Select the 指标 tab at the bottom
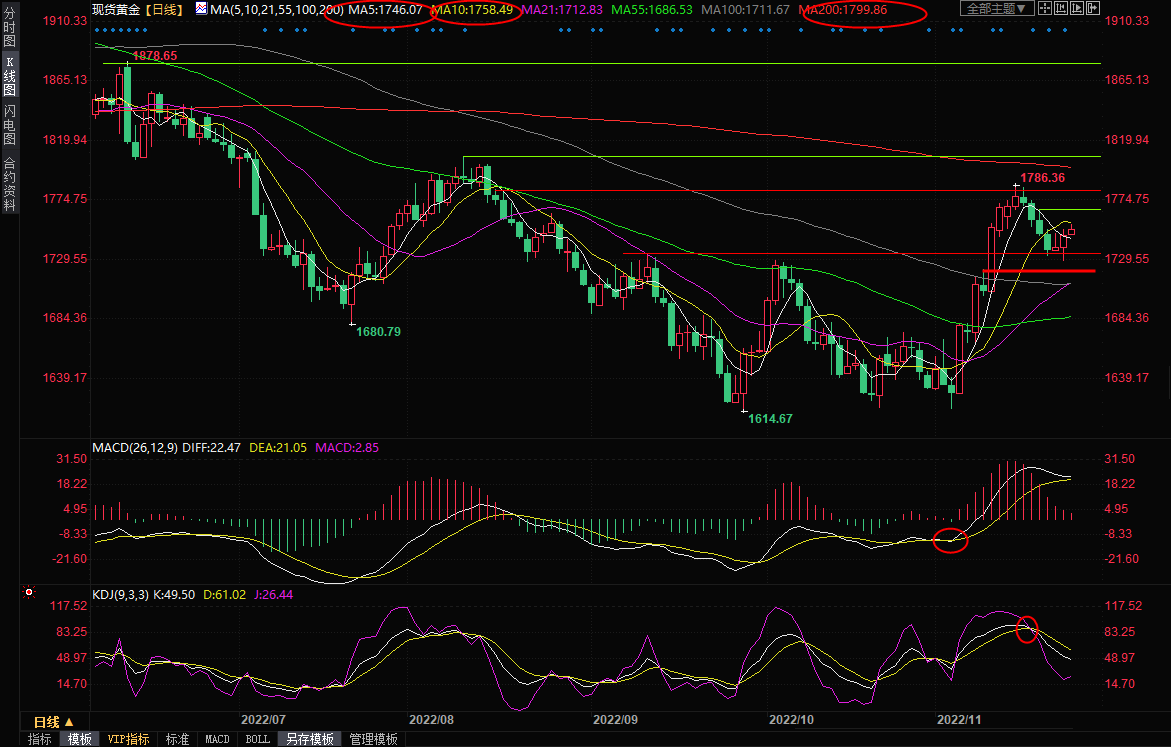 pos(40,739)
